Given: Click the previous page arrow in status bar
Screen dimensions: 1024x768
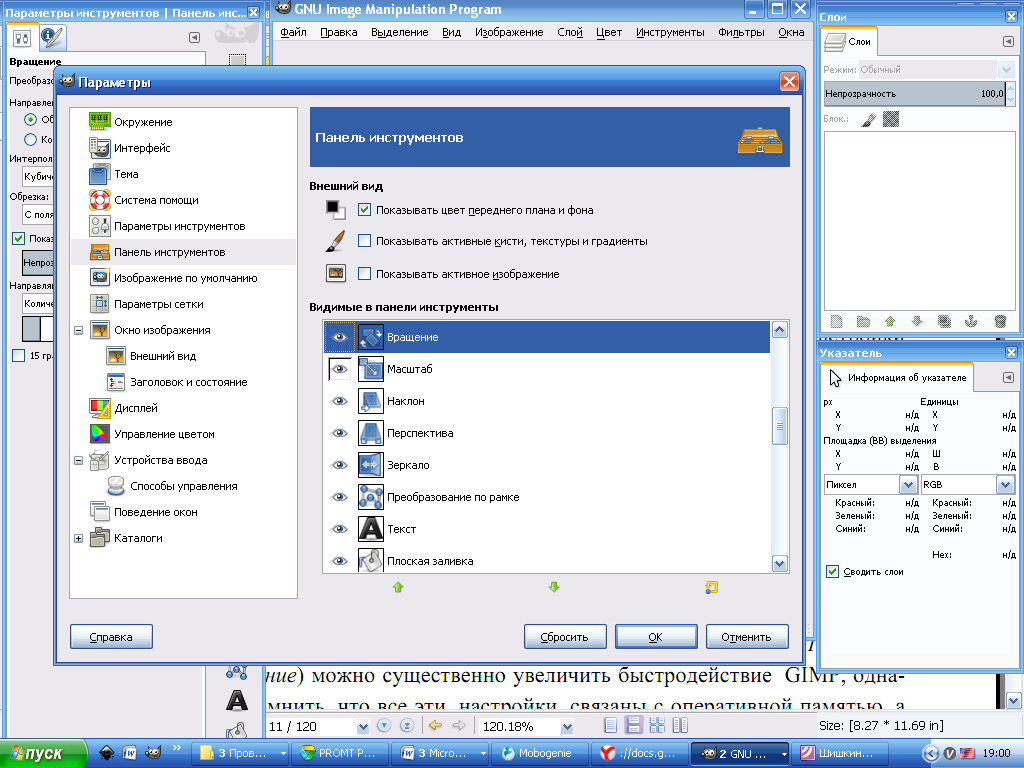Looking at the screenshot, I should pos(435,726).
